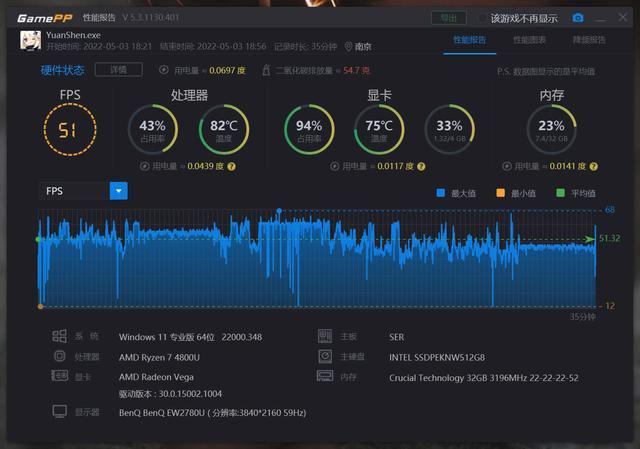Click the orange minimum marker on the chart
The height and width of the screenshot is (449, 640).
[40, 306]
